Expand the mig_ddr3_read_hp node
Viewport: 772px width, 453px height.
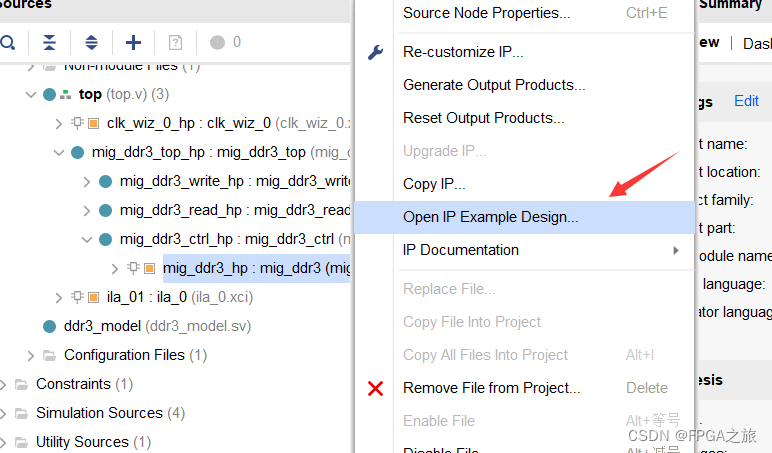[87, 211]
